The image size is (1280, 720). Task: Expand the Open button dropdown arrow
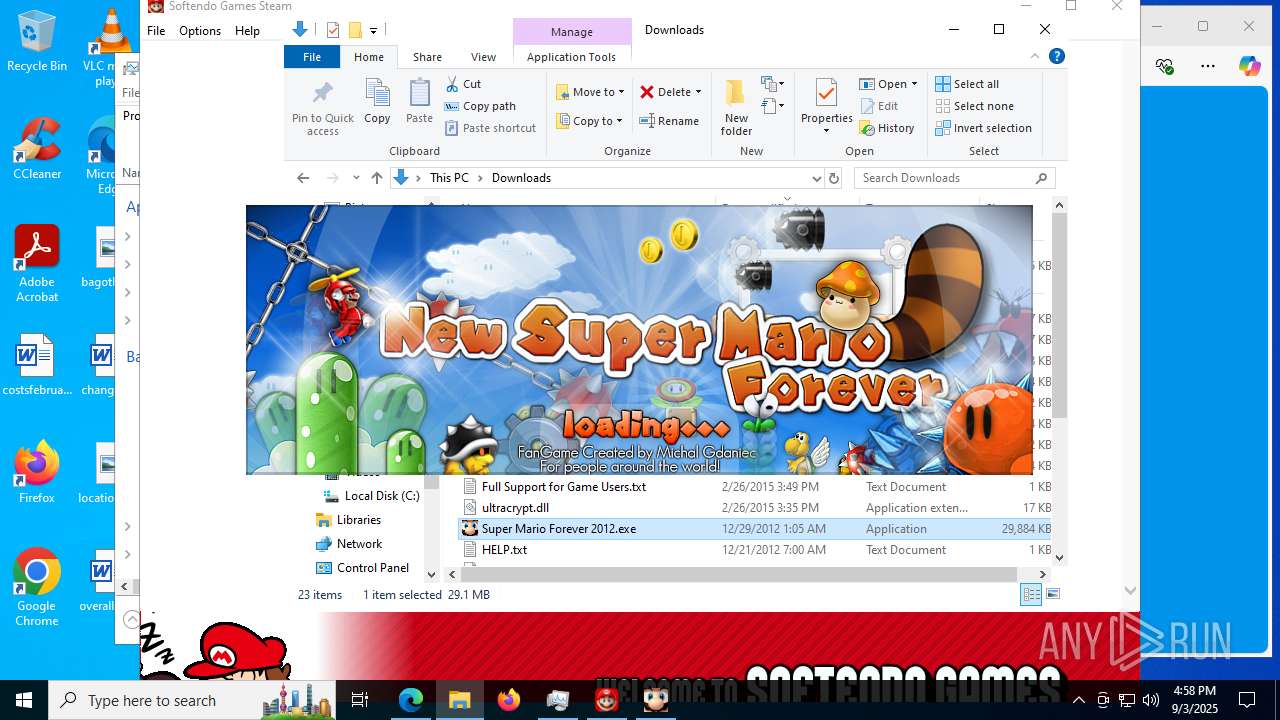point(915,84)
